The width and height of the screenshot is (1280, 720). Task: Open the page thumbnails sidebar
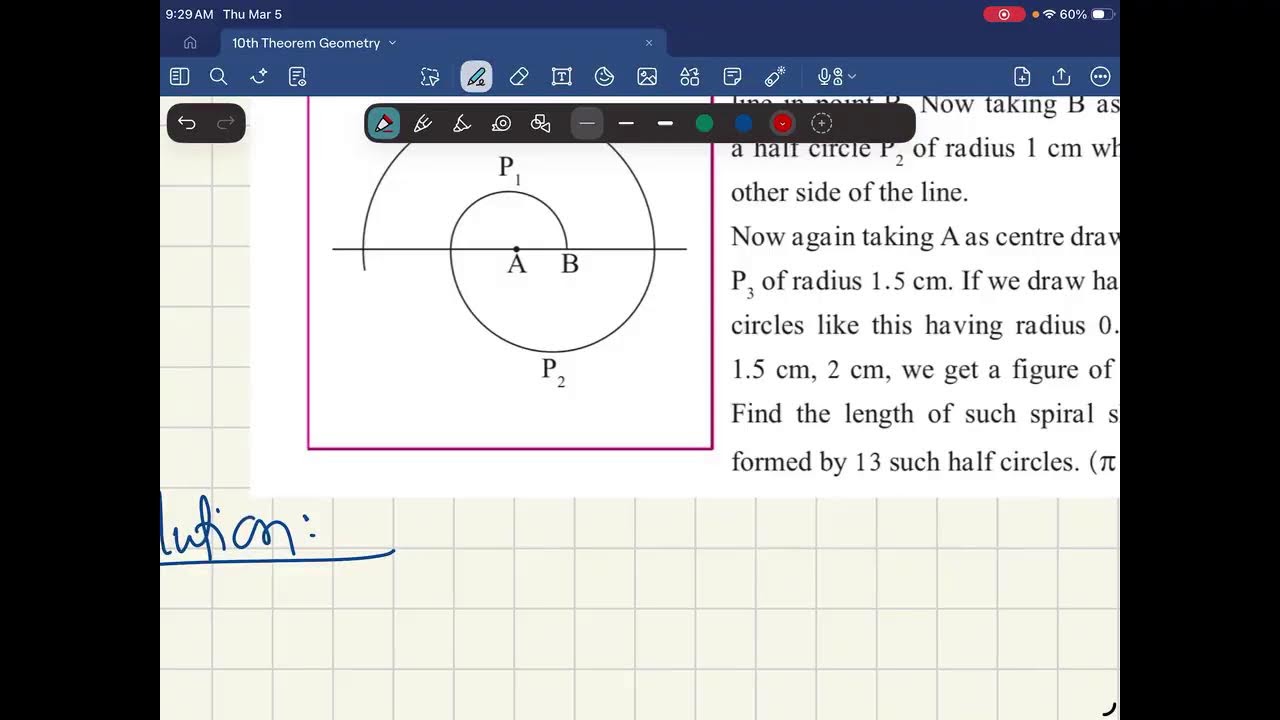click(x=180, y=76)
